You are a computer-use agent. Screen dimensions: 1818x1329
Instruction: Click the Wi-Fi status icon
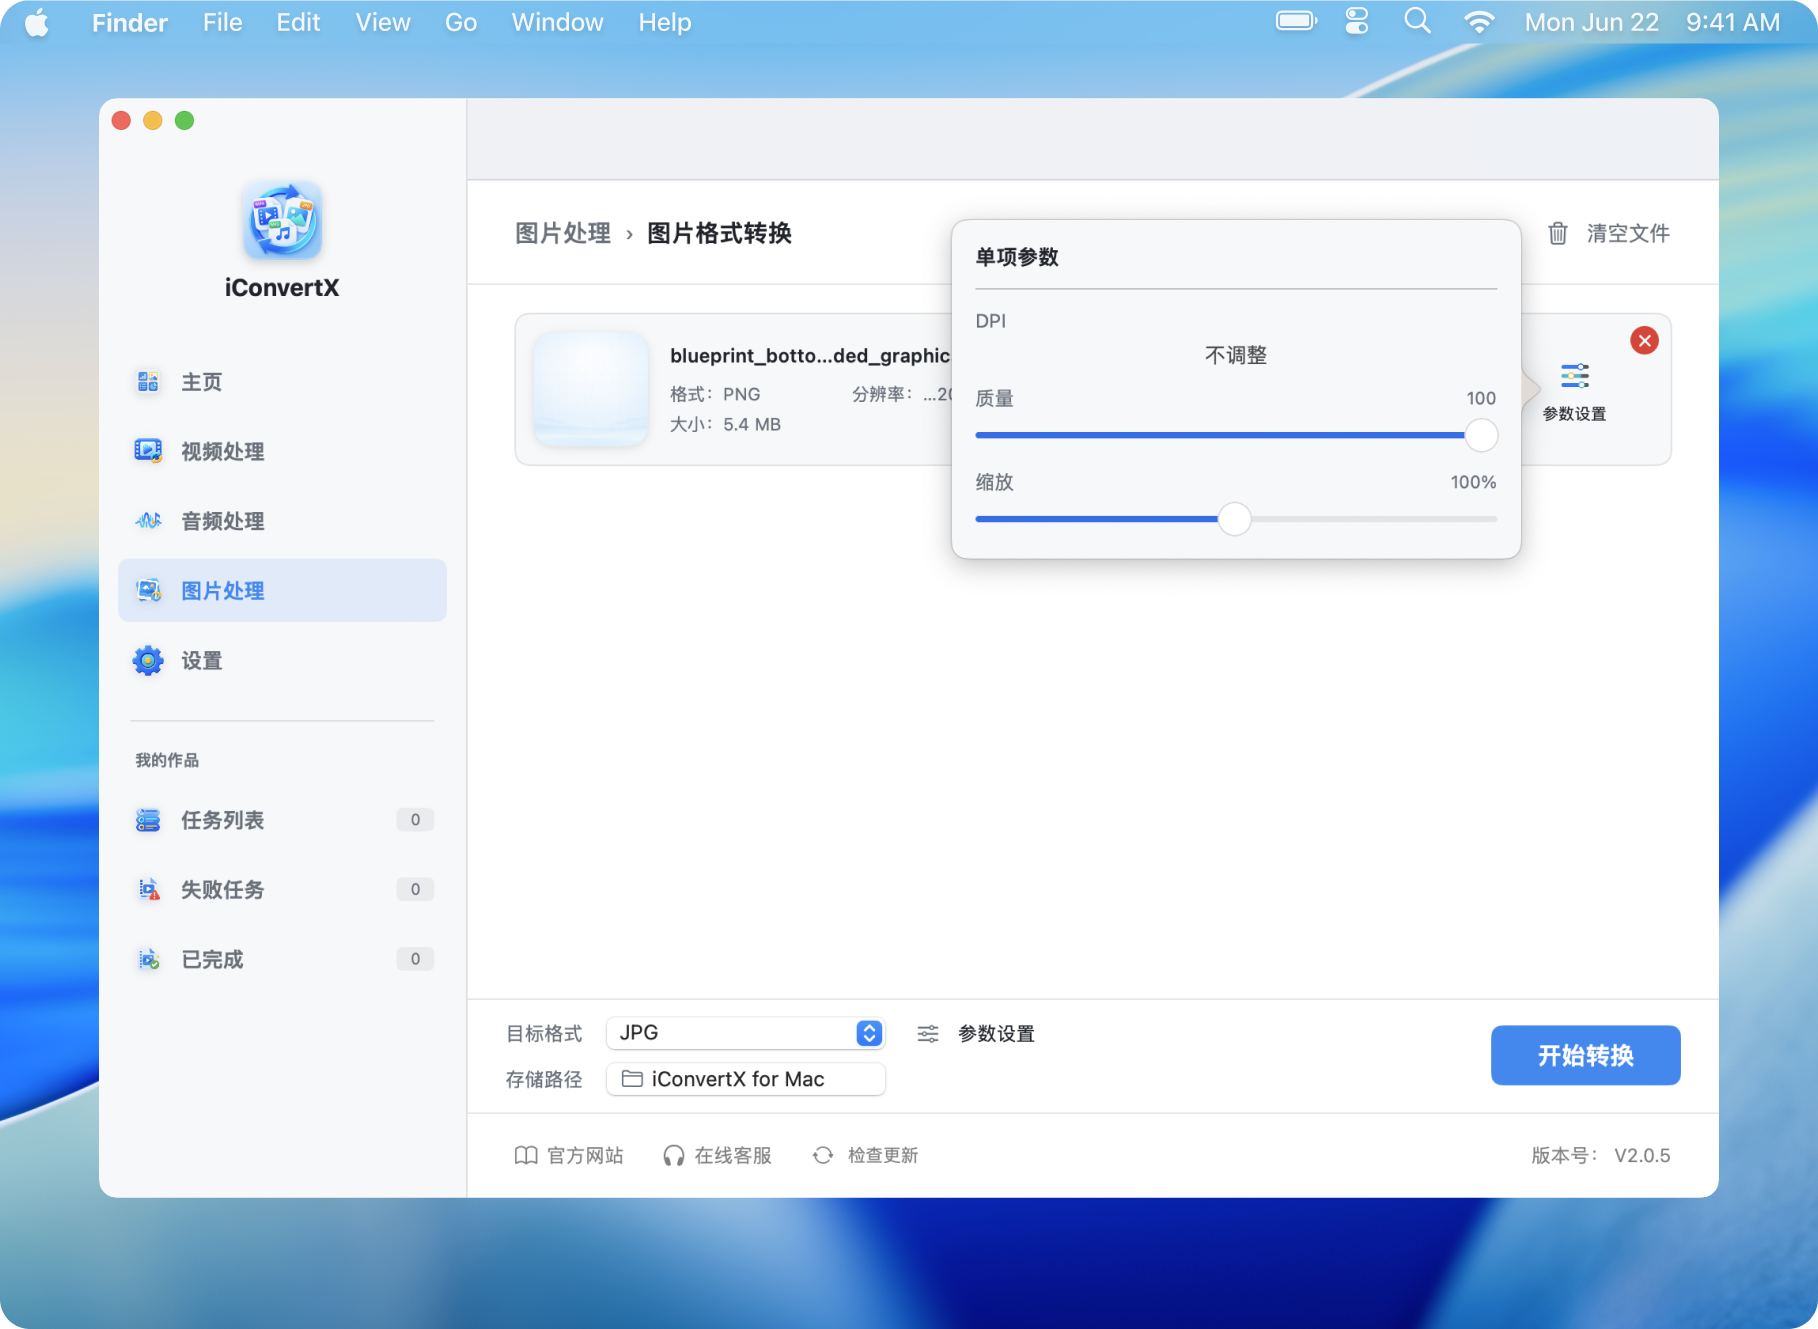[1479, 22]
